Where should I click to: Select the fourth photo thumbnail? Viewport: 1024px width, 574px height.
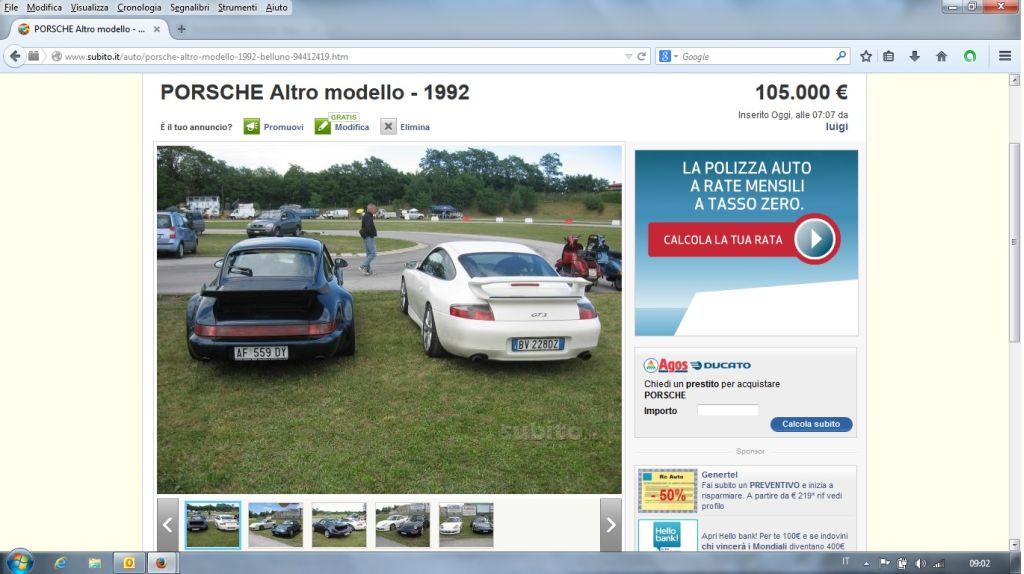pyautogui.click(x=402, y=525)
